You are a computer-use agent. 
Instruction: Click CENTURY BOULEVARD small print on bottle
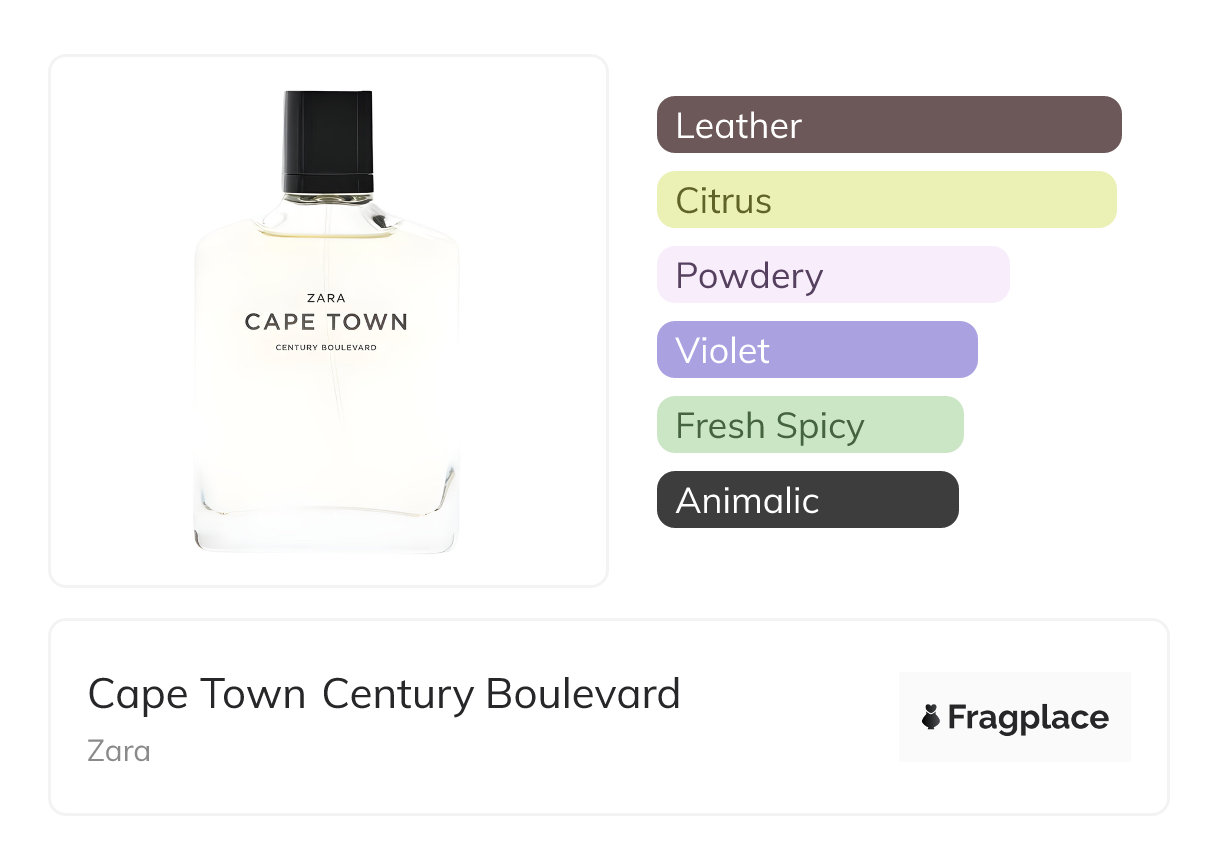(327, 348)
